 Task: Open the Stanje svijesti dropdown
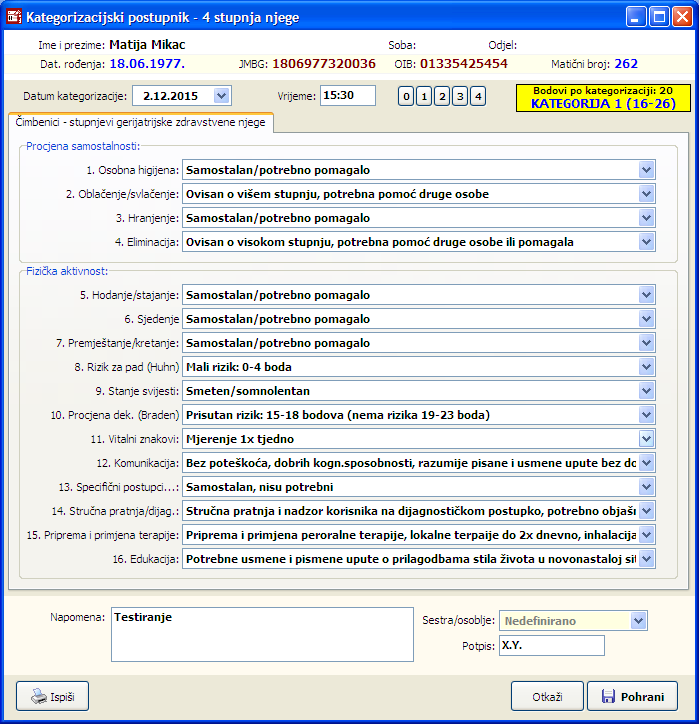tap(647, 391)
